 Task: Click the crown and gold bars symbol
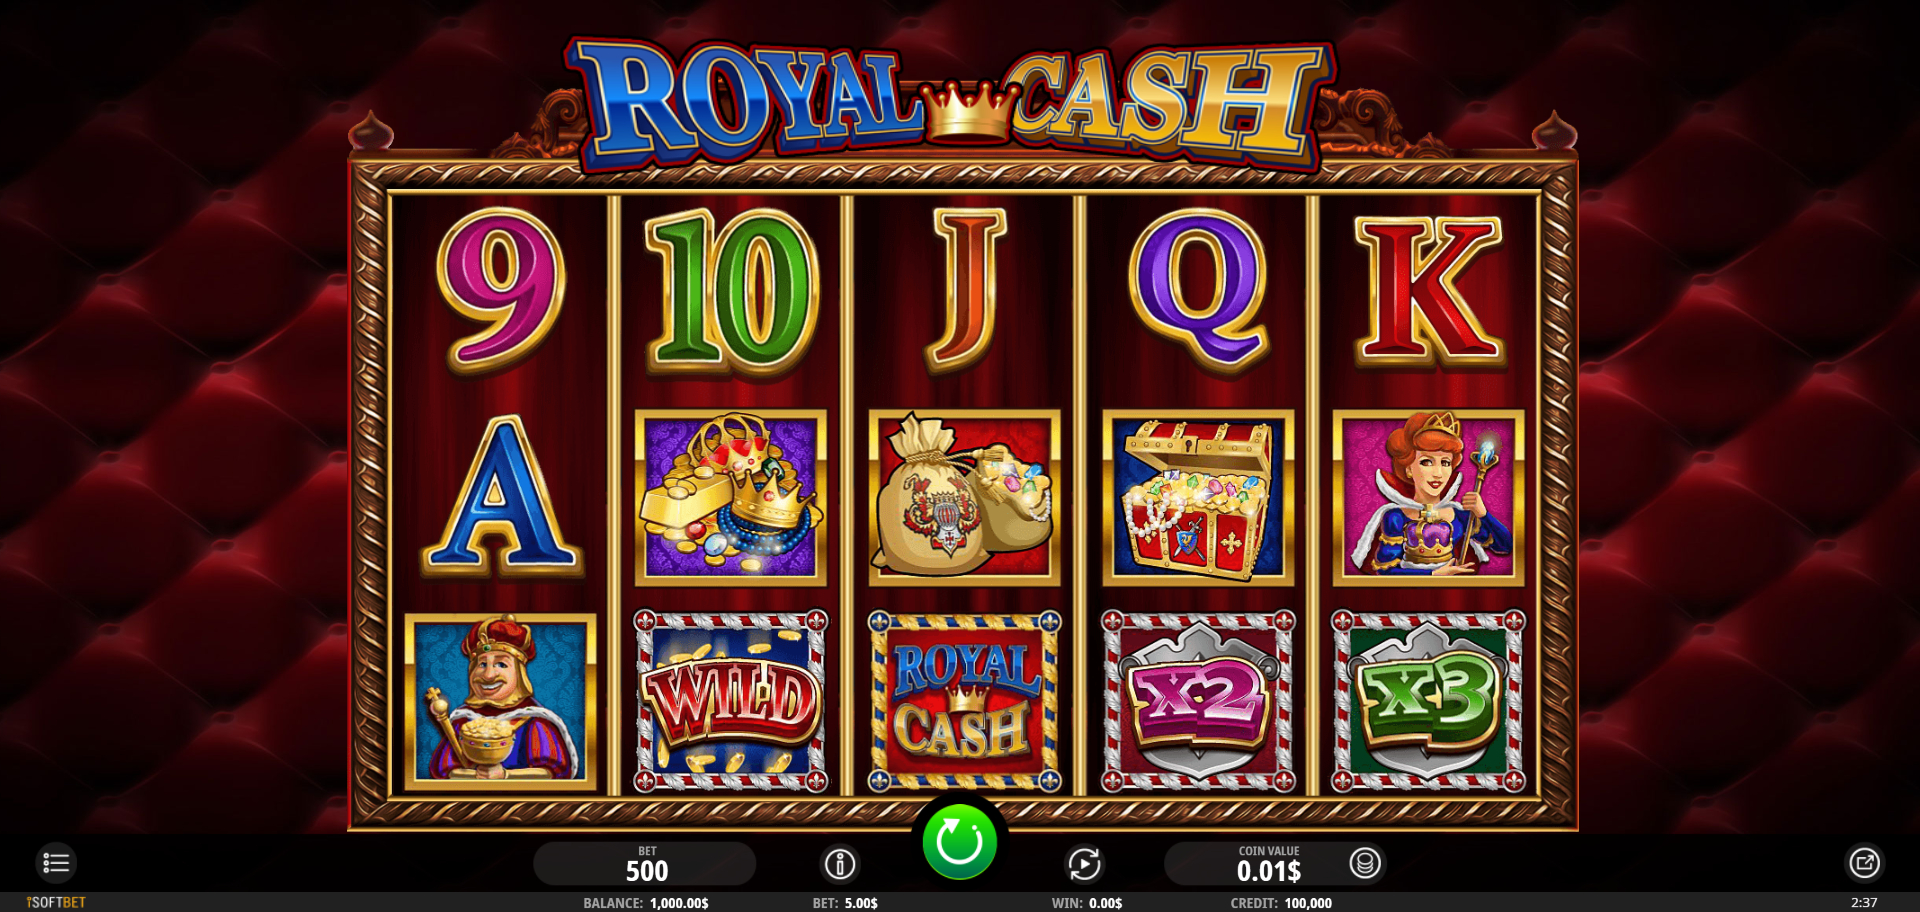click(x=731, y=497)
